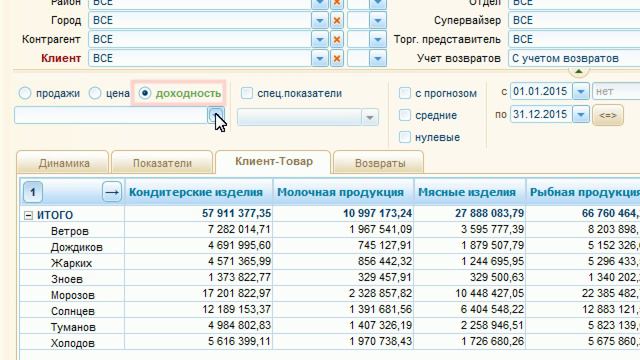Click the Молочная продукция column header
640x360 pixels.
click(343, 192)
